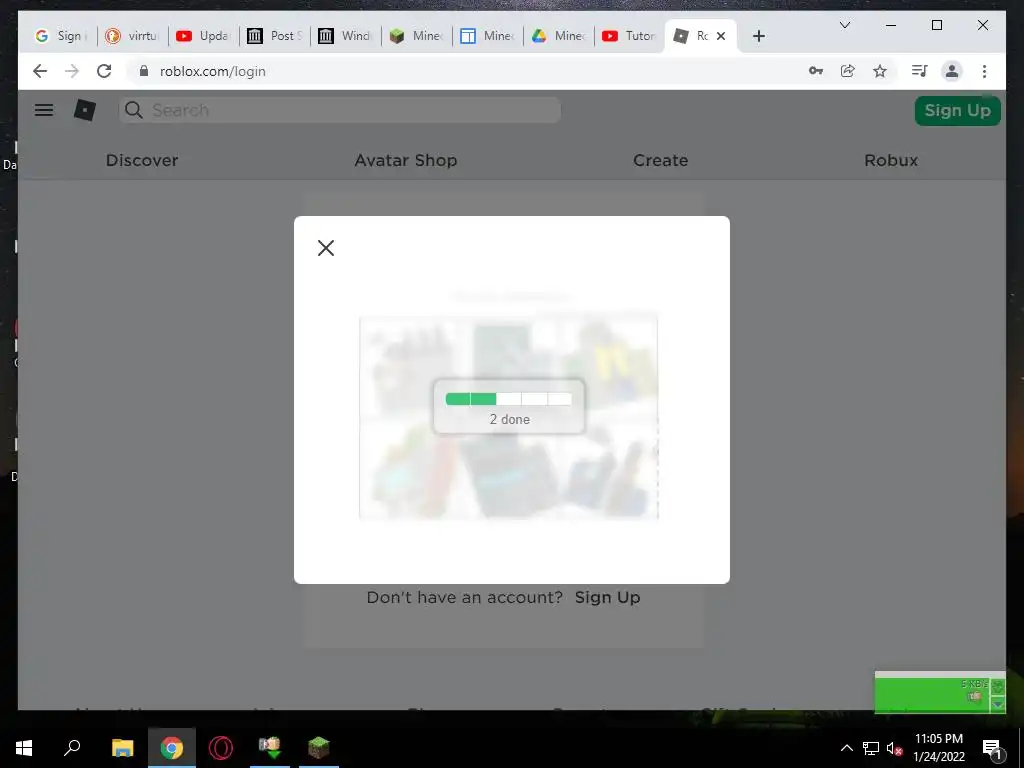Open saved passwords key icon
This screenshot has height=768, width=1024.
pos(816,71)
